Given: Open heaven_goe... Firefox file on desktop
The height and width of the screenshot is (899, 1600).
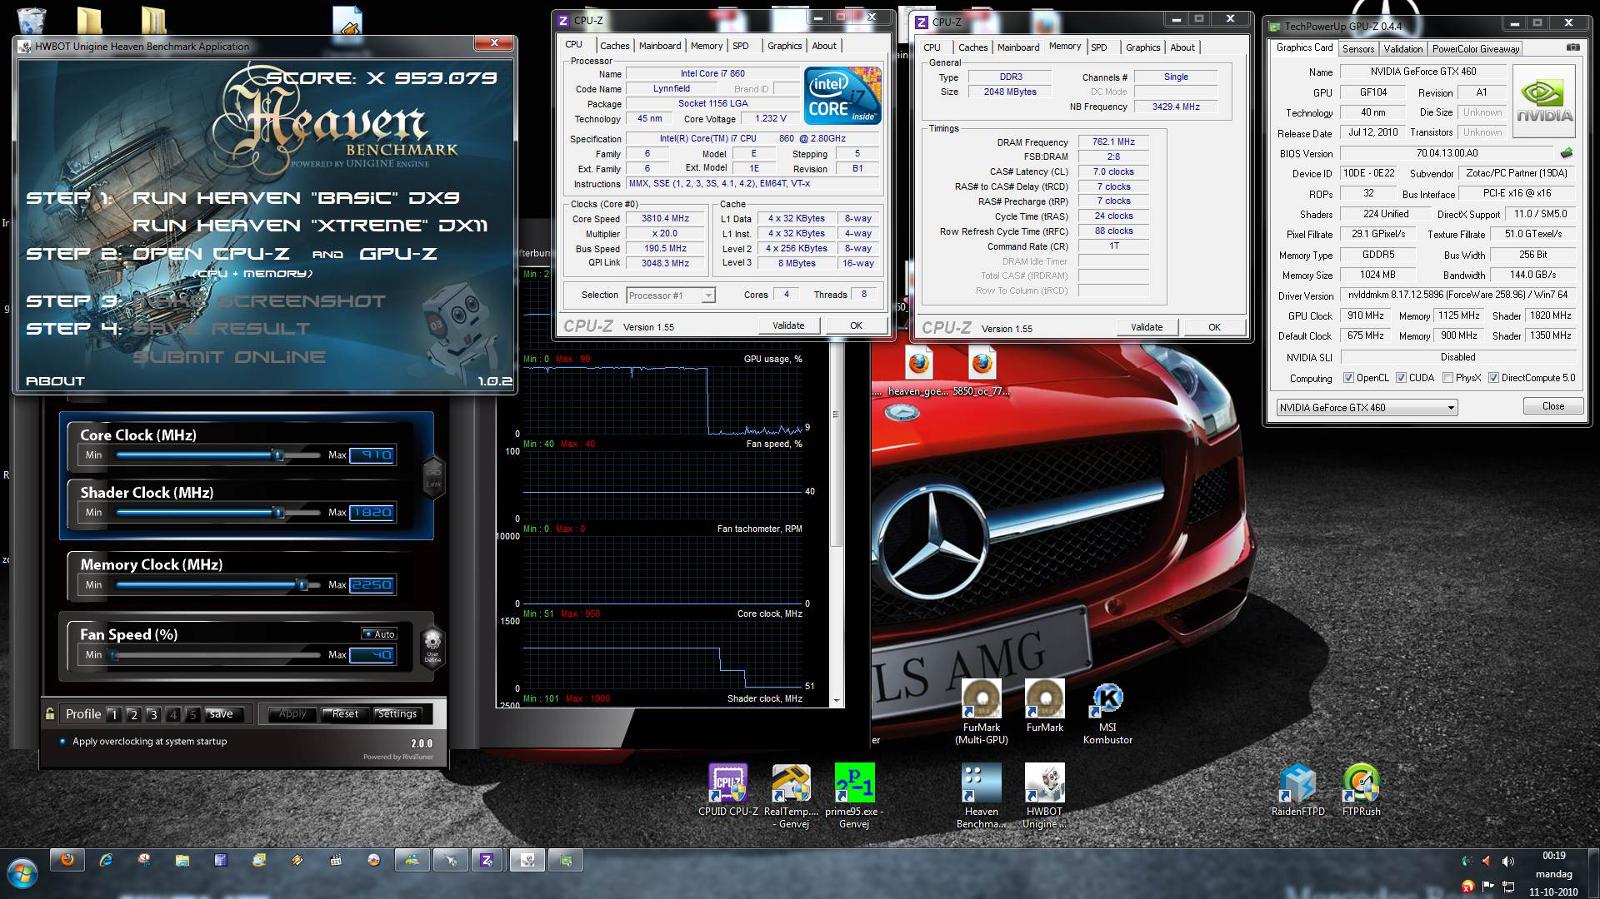Looking at the screenshot, I should click(x=918, y=371).
